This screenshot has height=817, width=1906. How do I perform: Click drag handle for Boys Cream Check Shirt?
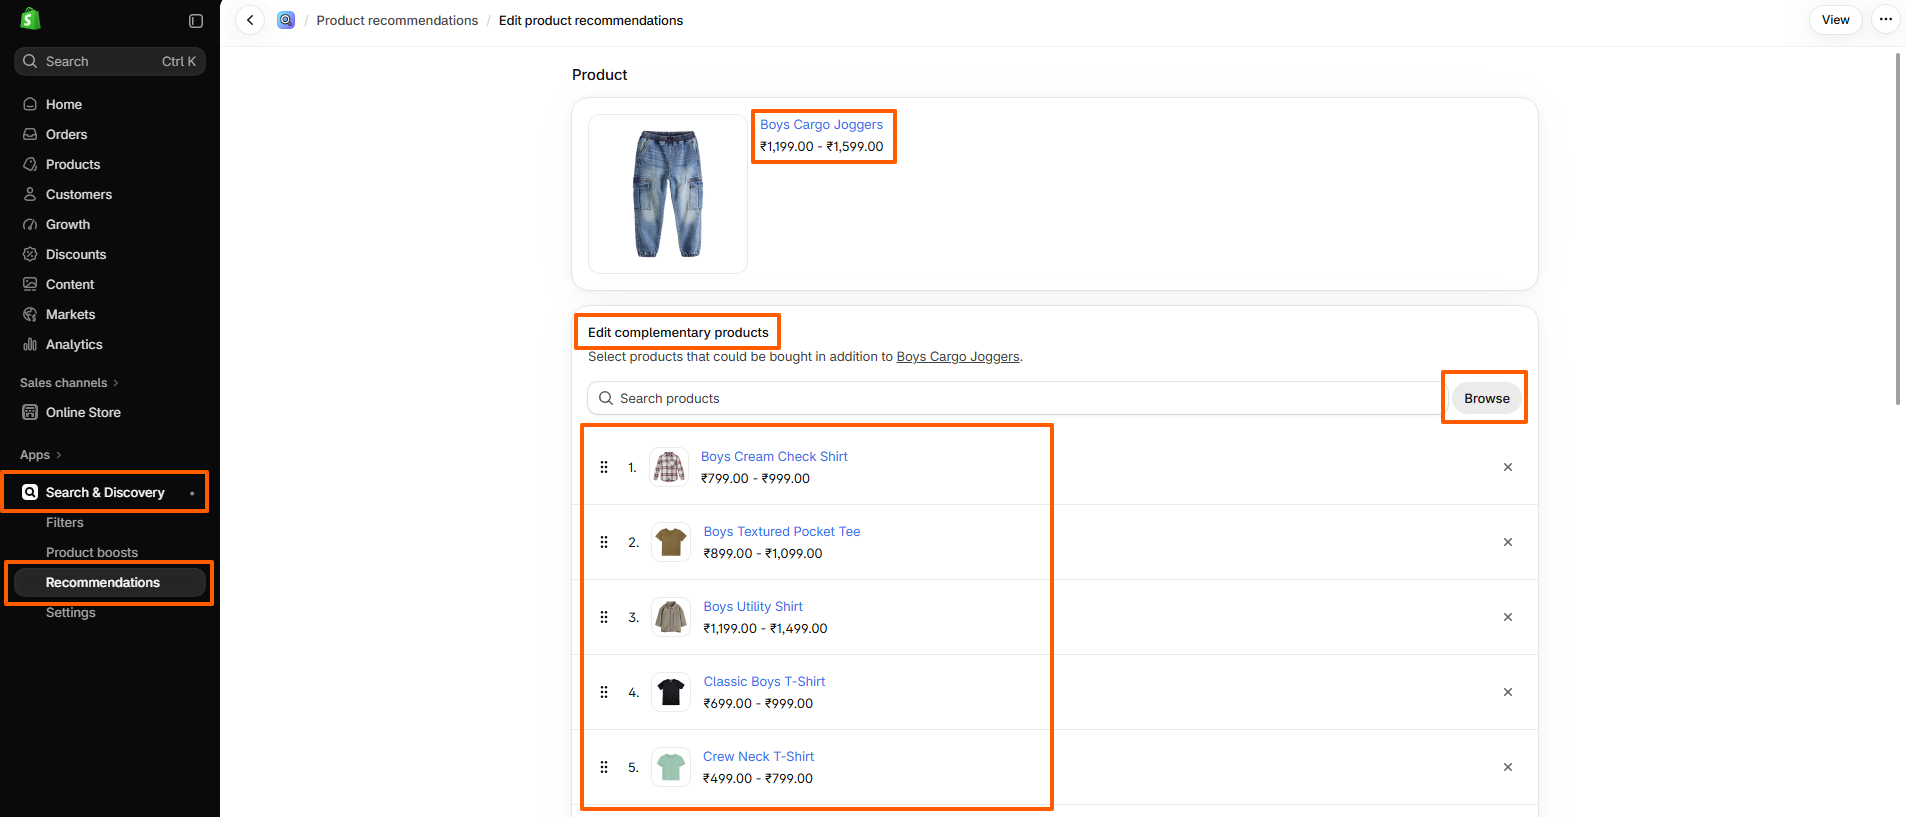[x=604, y=467]
